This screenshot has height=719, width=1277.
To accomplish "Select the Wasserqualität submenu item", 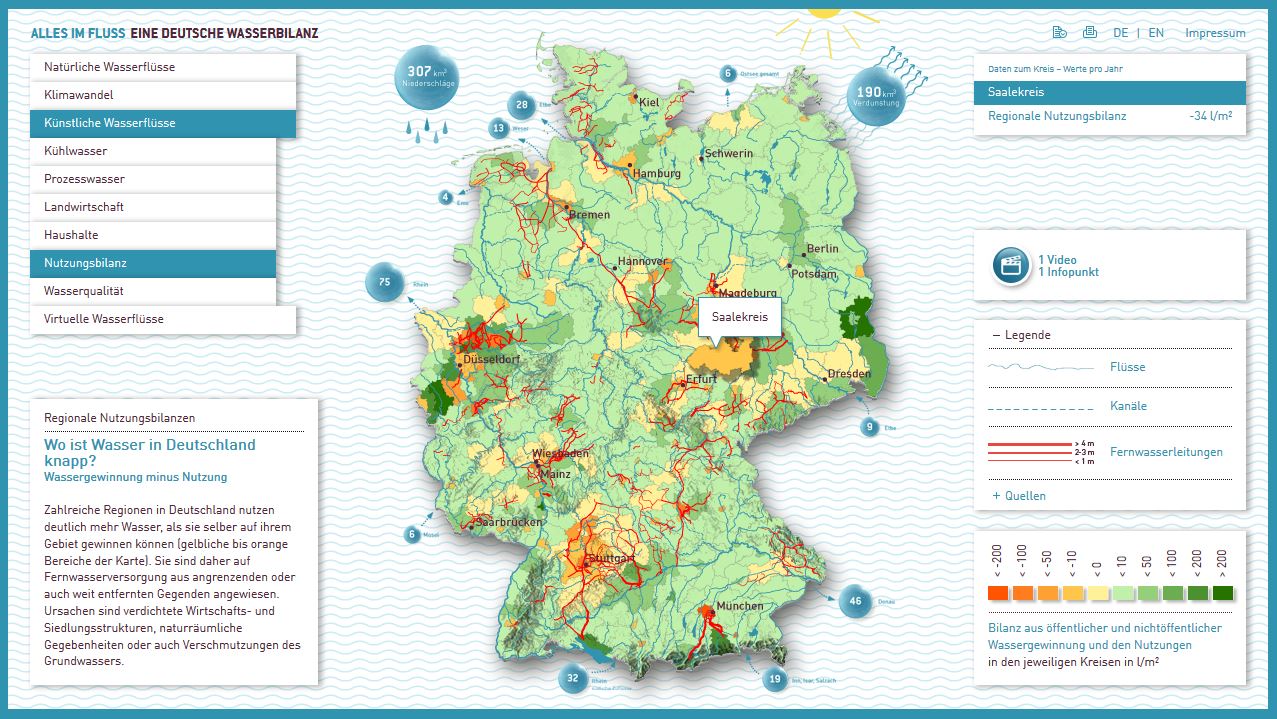I will (x=153, y=291).
